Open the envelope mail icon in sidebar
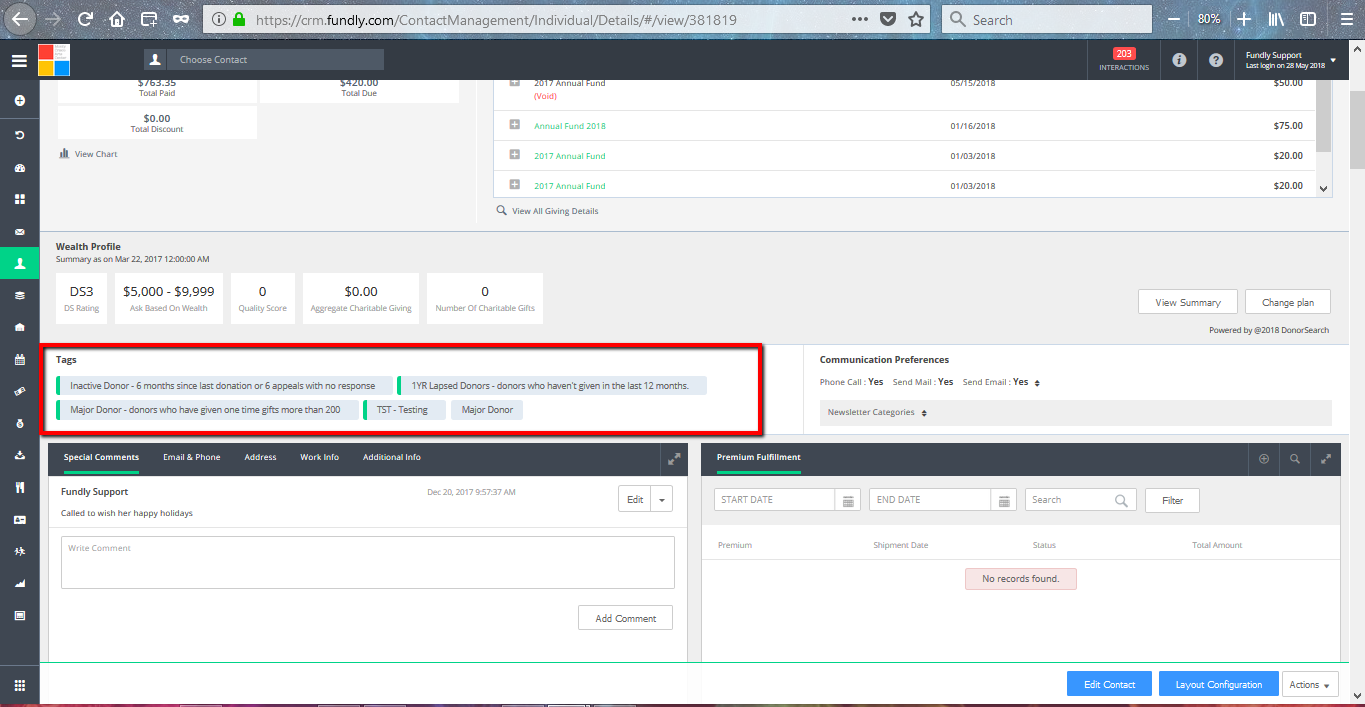The height and width of the screenshot is (707, 1365). [x=19, y=232]
